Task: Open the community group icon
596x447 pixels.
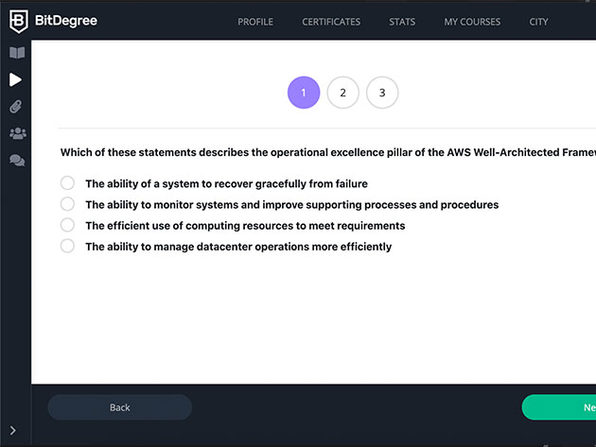Action: click(17, 133)
